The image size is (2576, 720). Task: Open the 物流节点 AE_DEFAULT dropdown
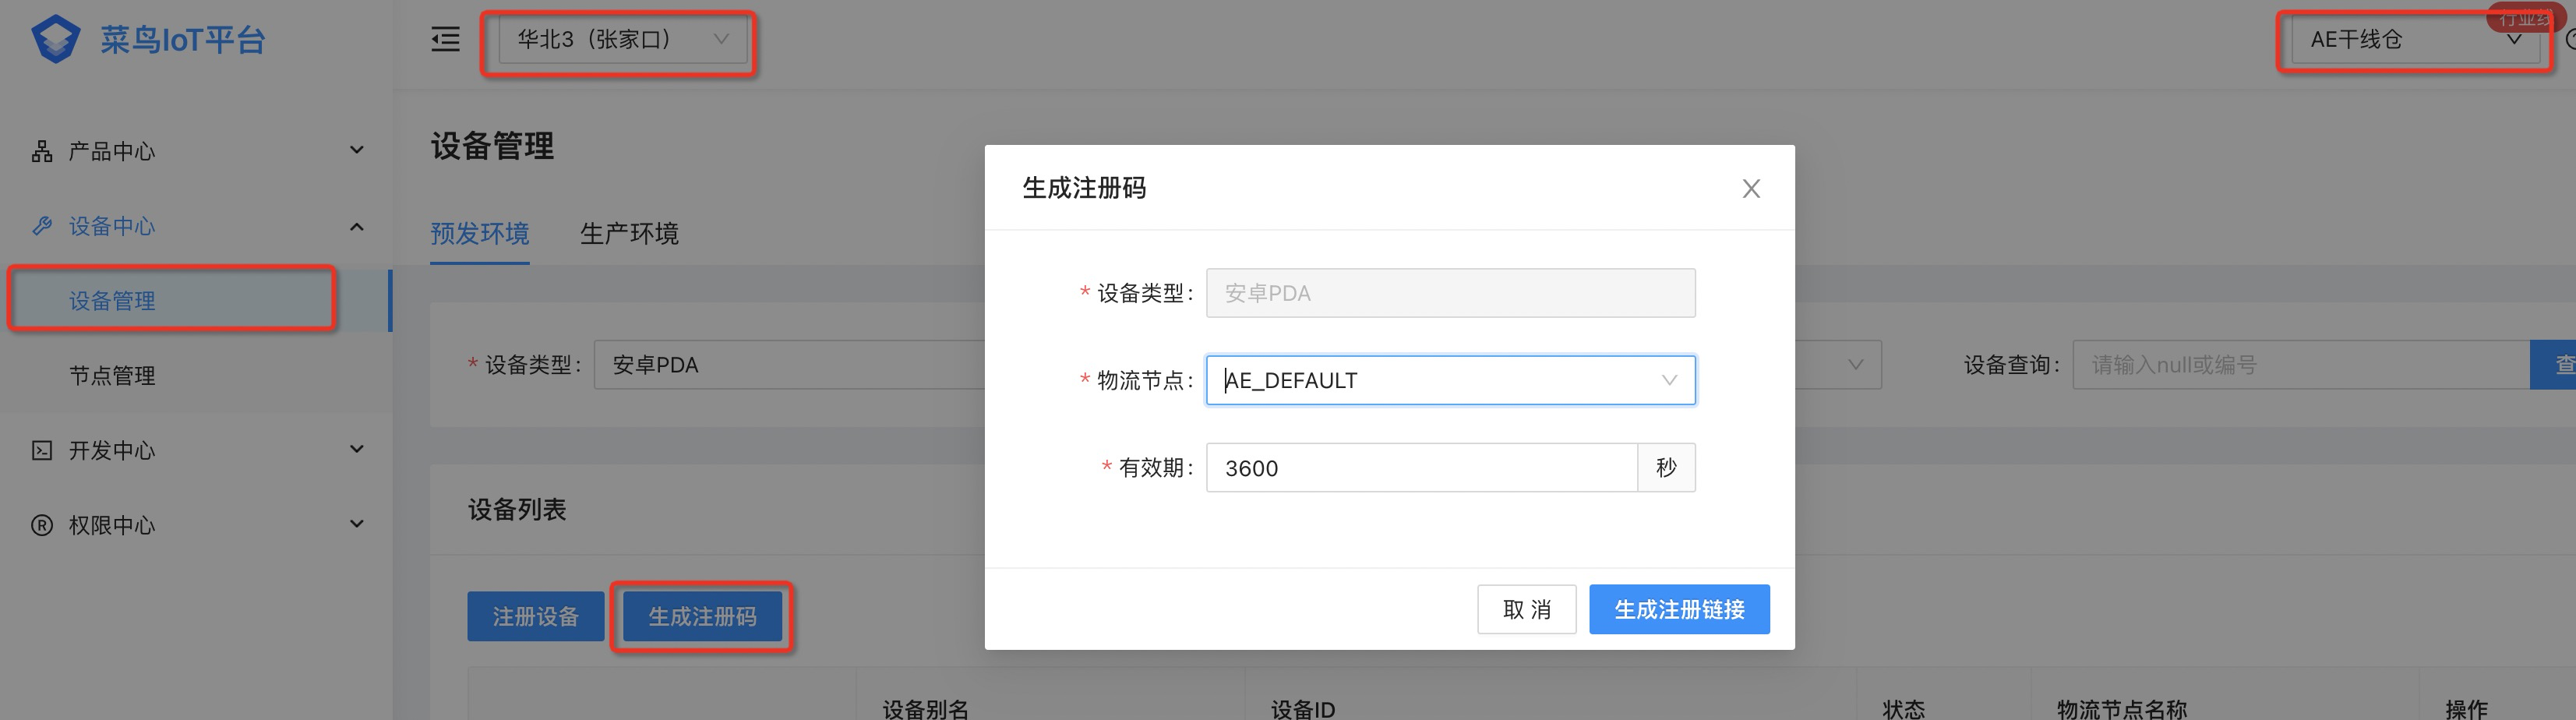pos(1450,380)
